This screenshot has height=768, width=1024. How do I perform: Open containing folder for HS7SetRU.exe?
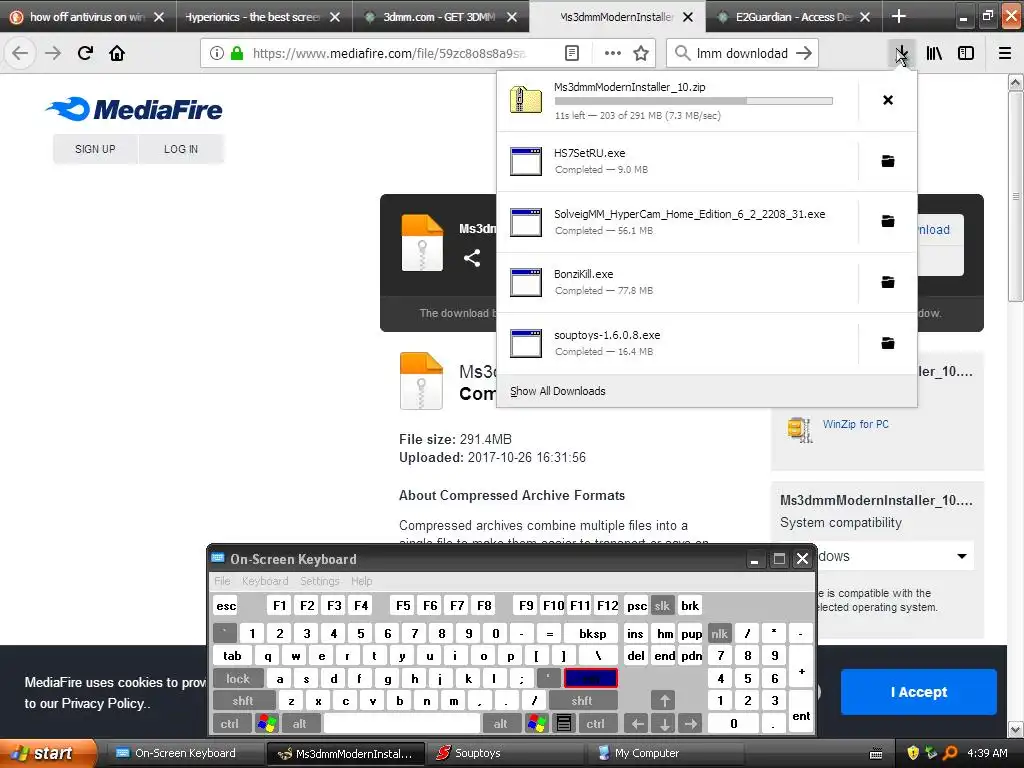888,161
